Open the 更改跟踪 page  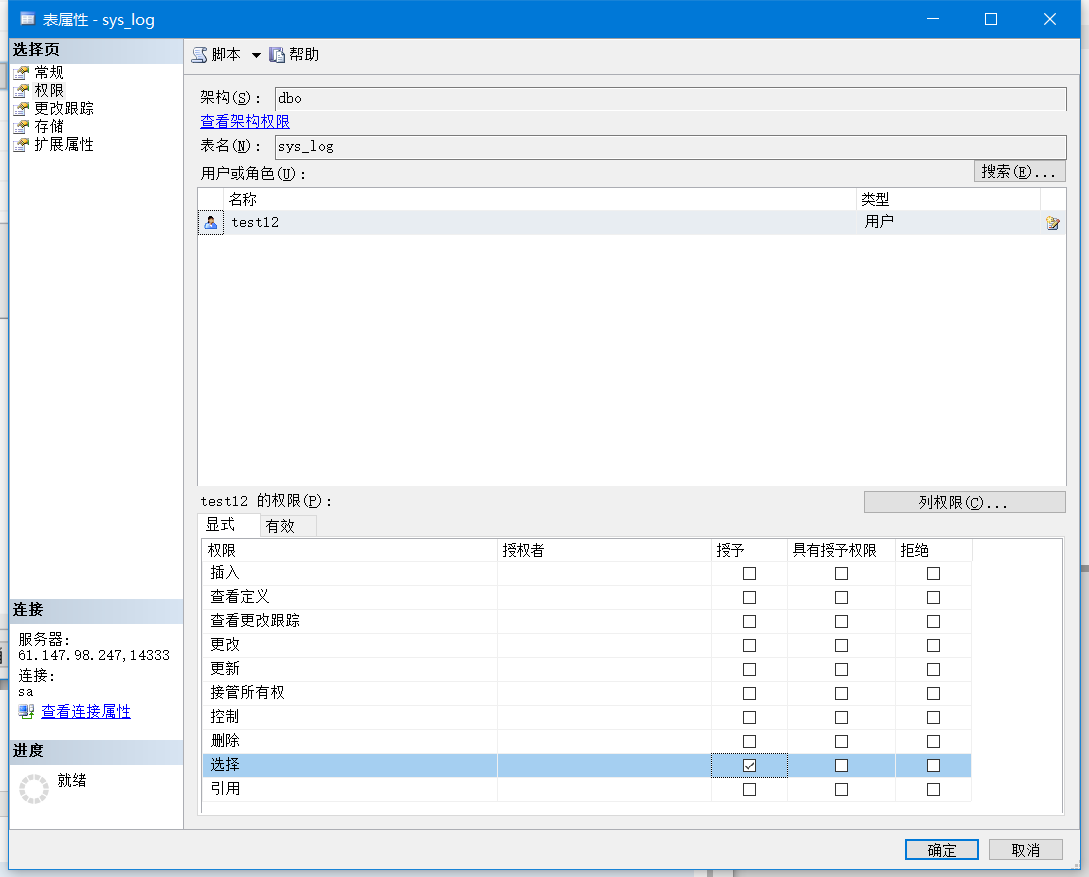tap(64, 108)
